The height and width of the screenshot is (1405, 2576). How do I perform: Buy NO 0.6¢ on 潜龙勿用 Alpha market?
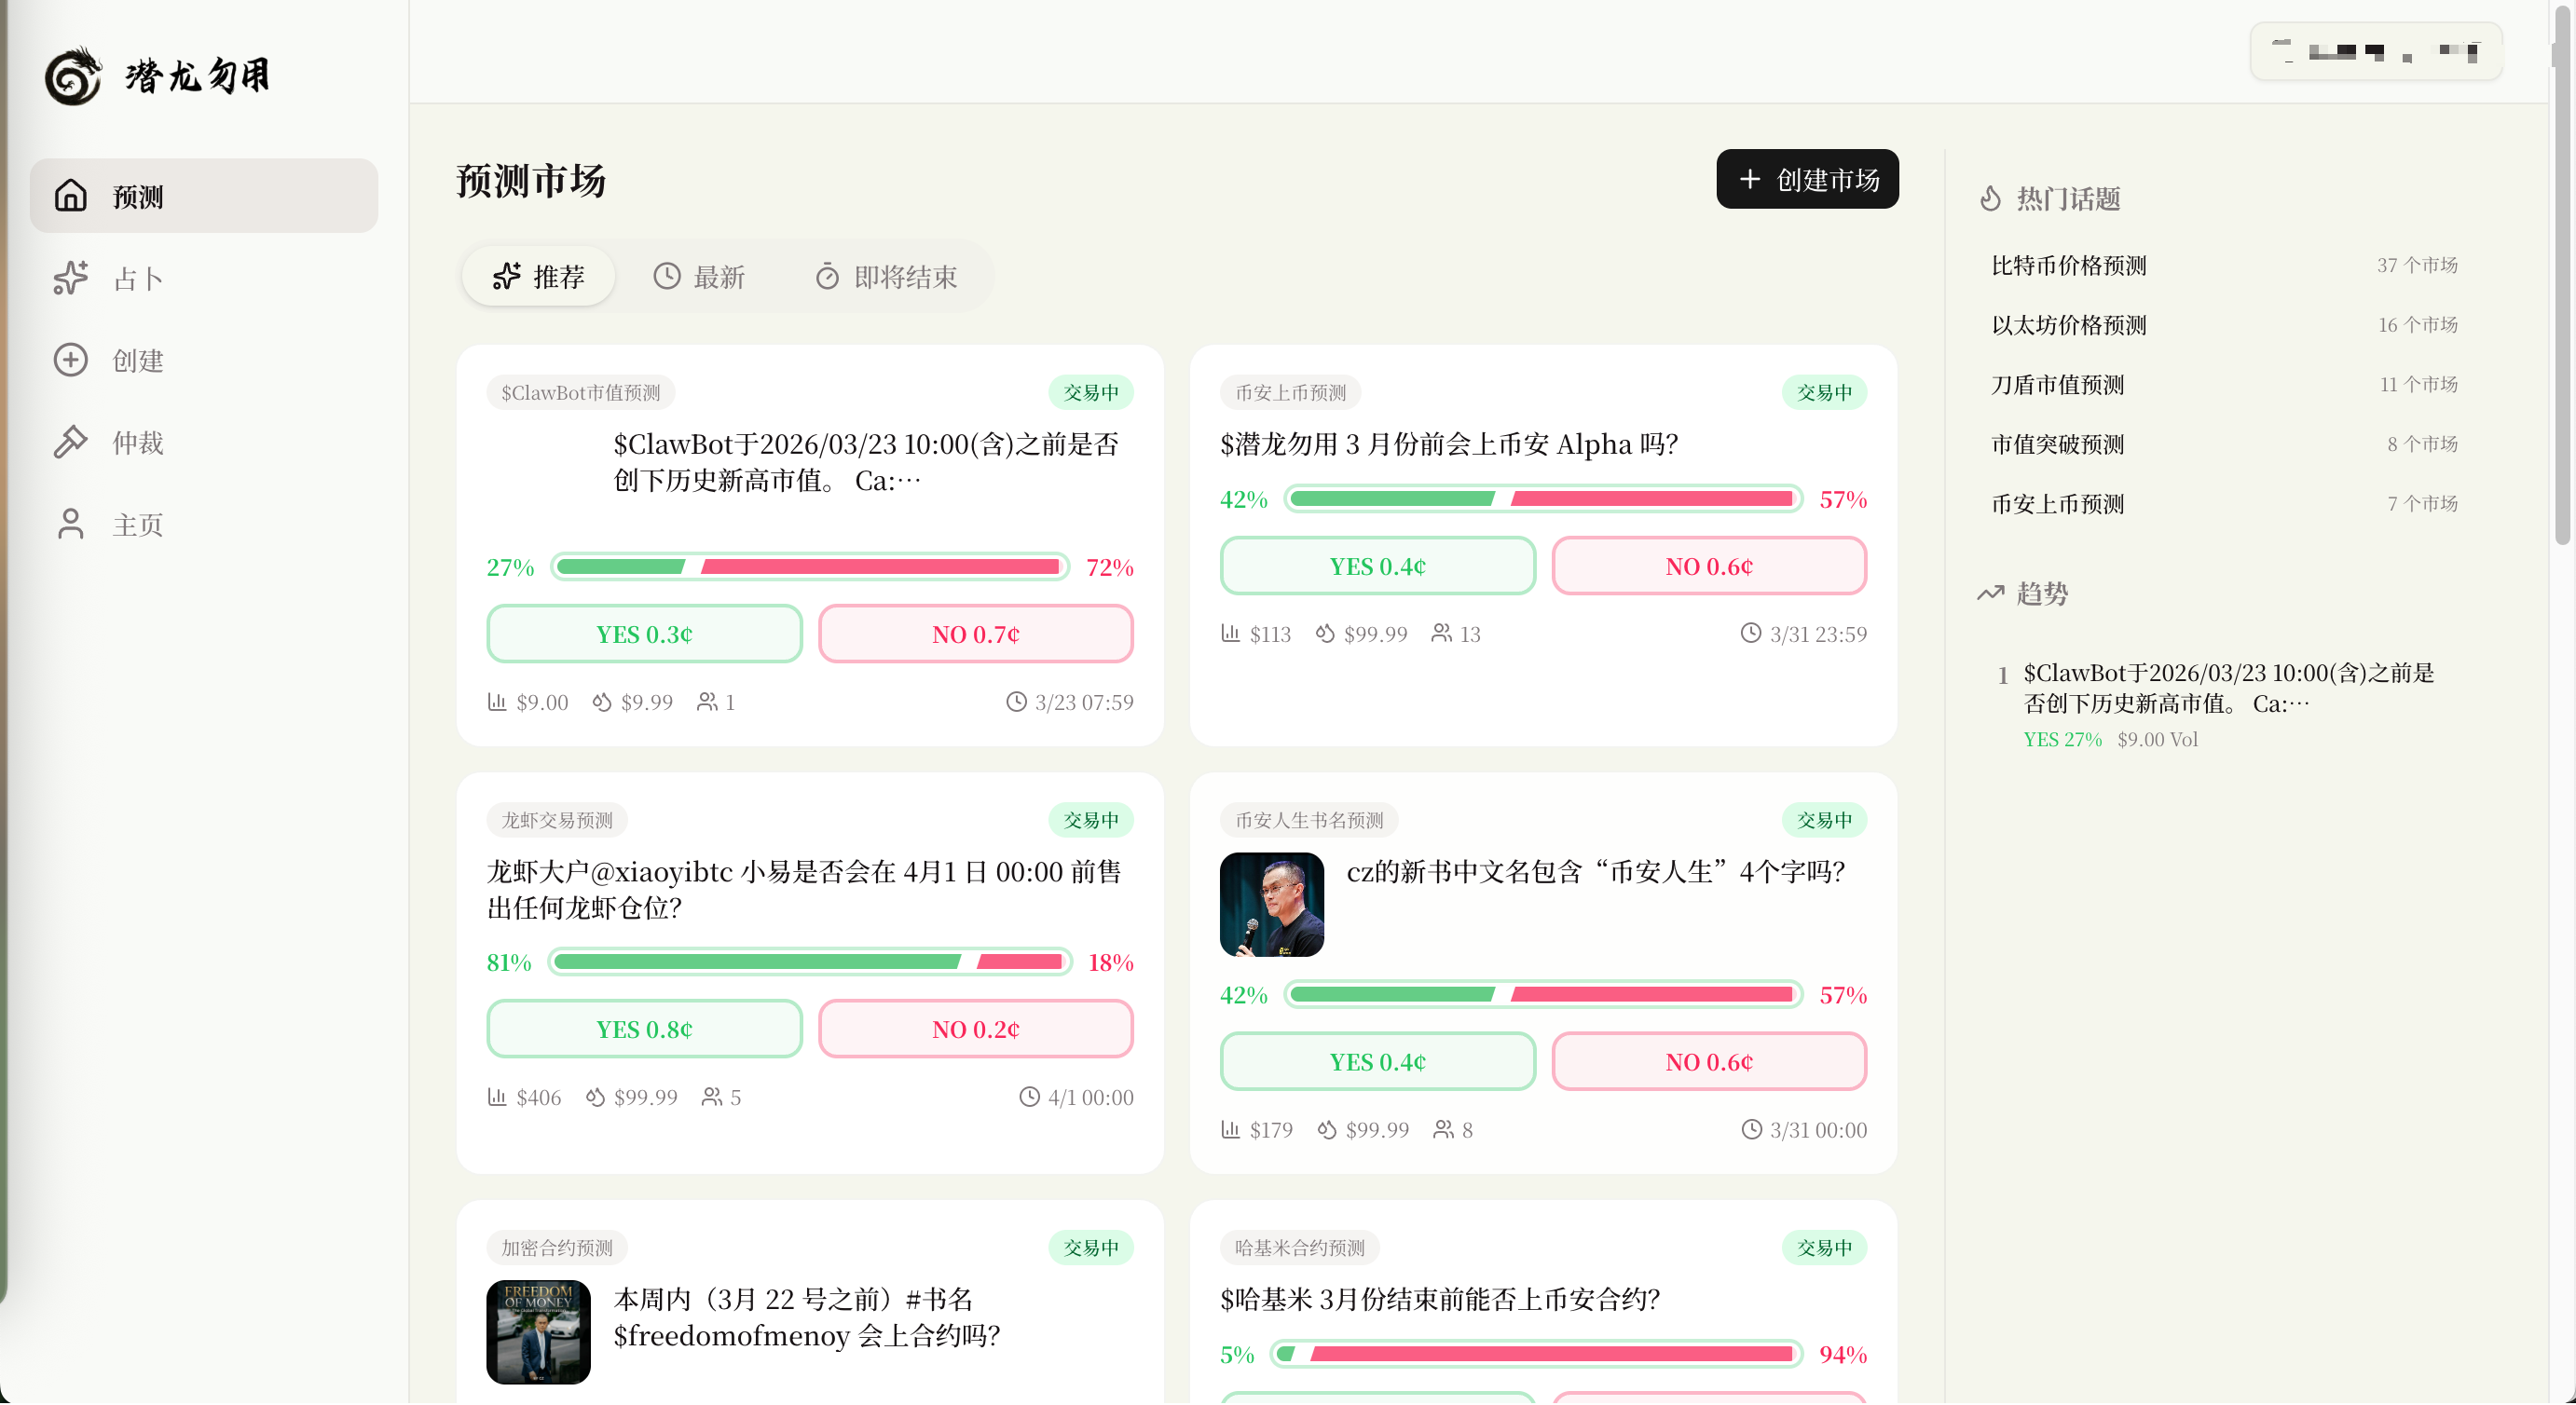point(1708,566)
